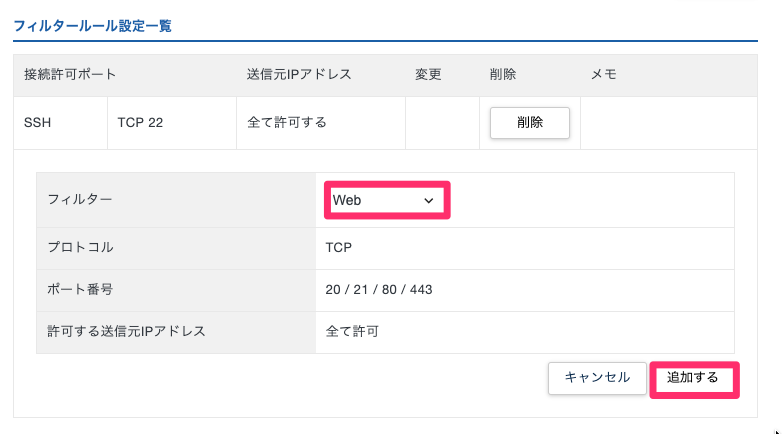
Task: Click the プロトコル row label
Action: click(80, 247)
